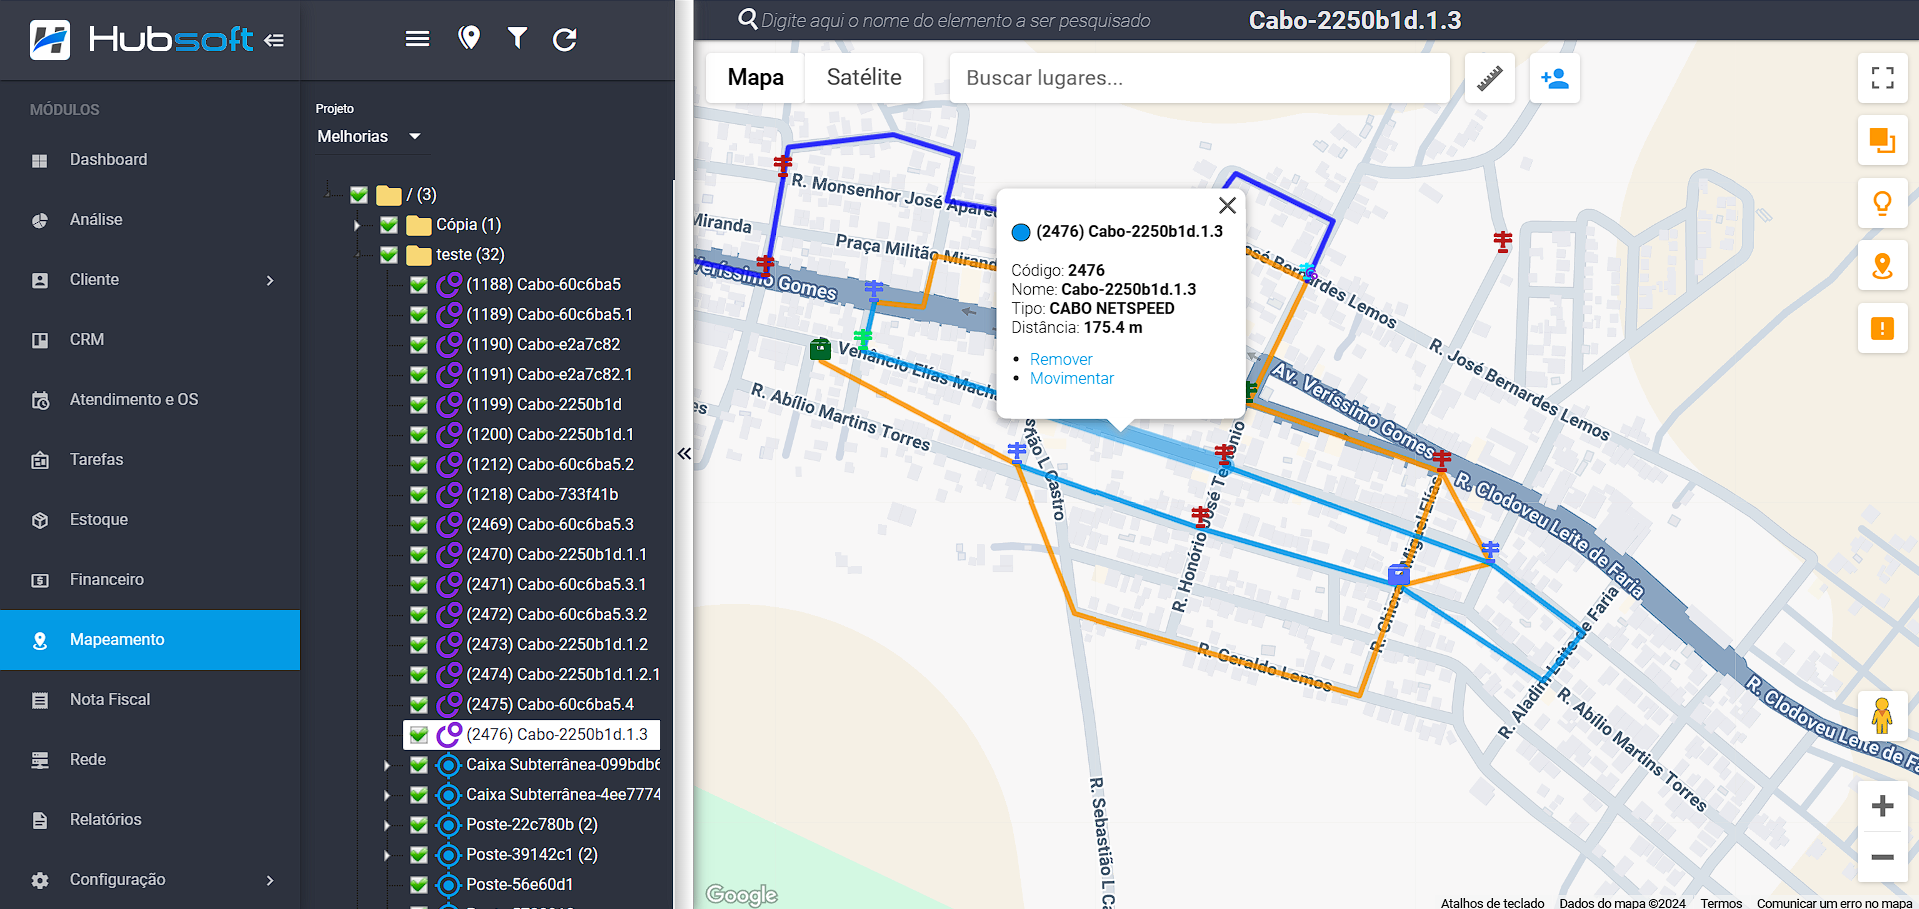Image resolution: width=1919 pixels, height=909 pixels.
Task: Open the Projeto Melhorias dropdown
Action: point(368,137)
